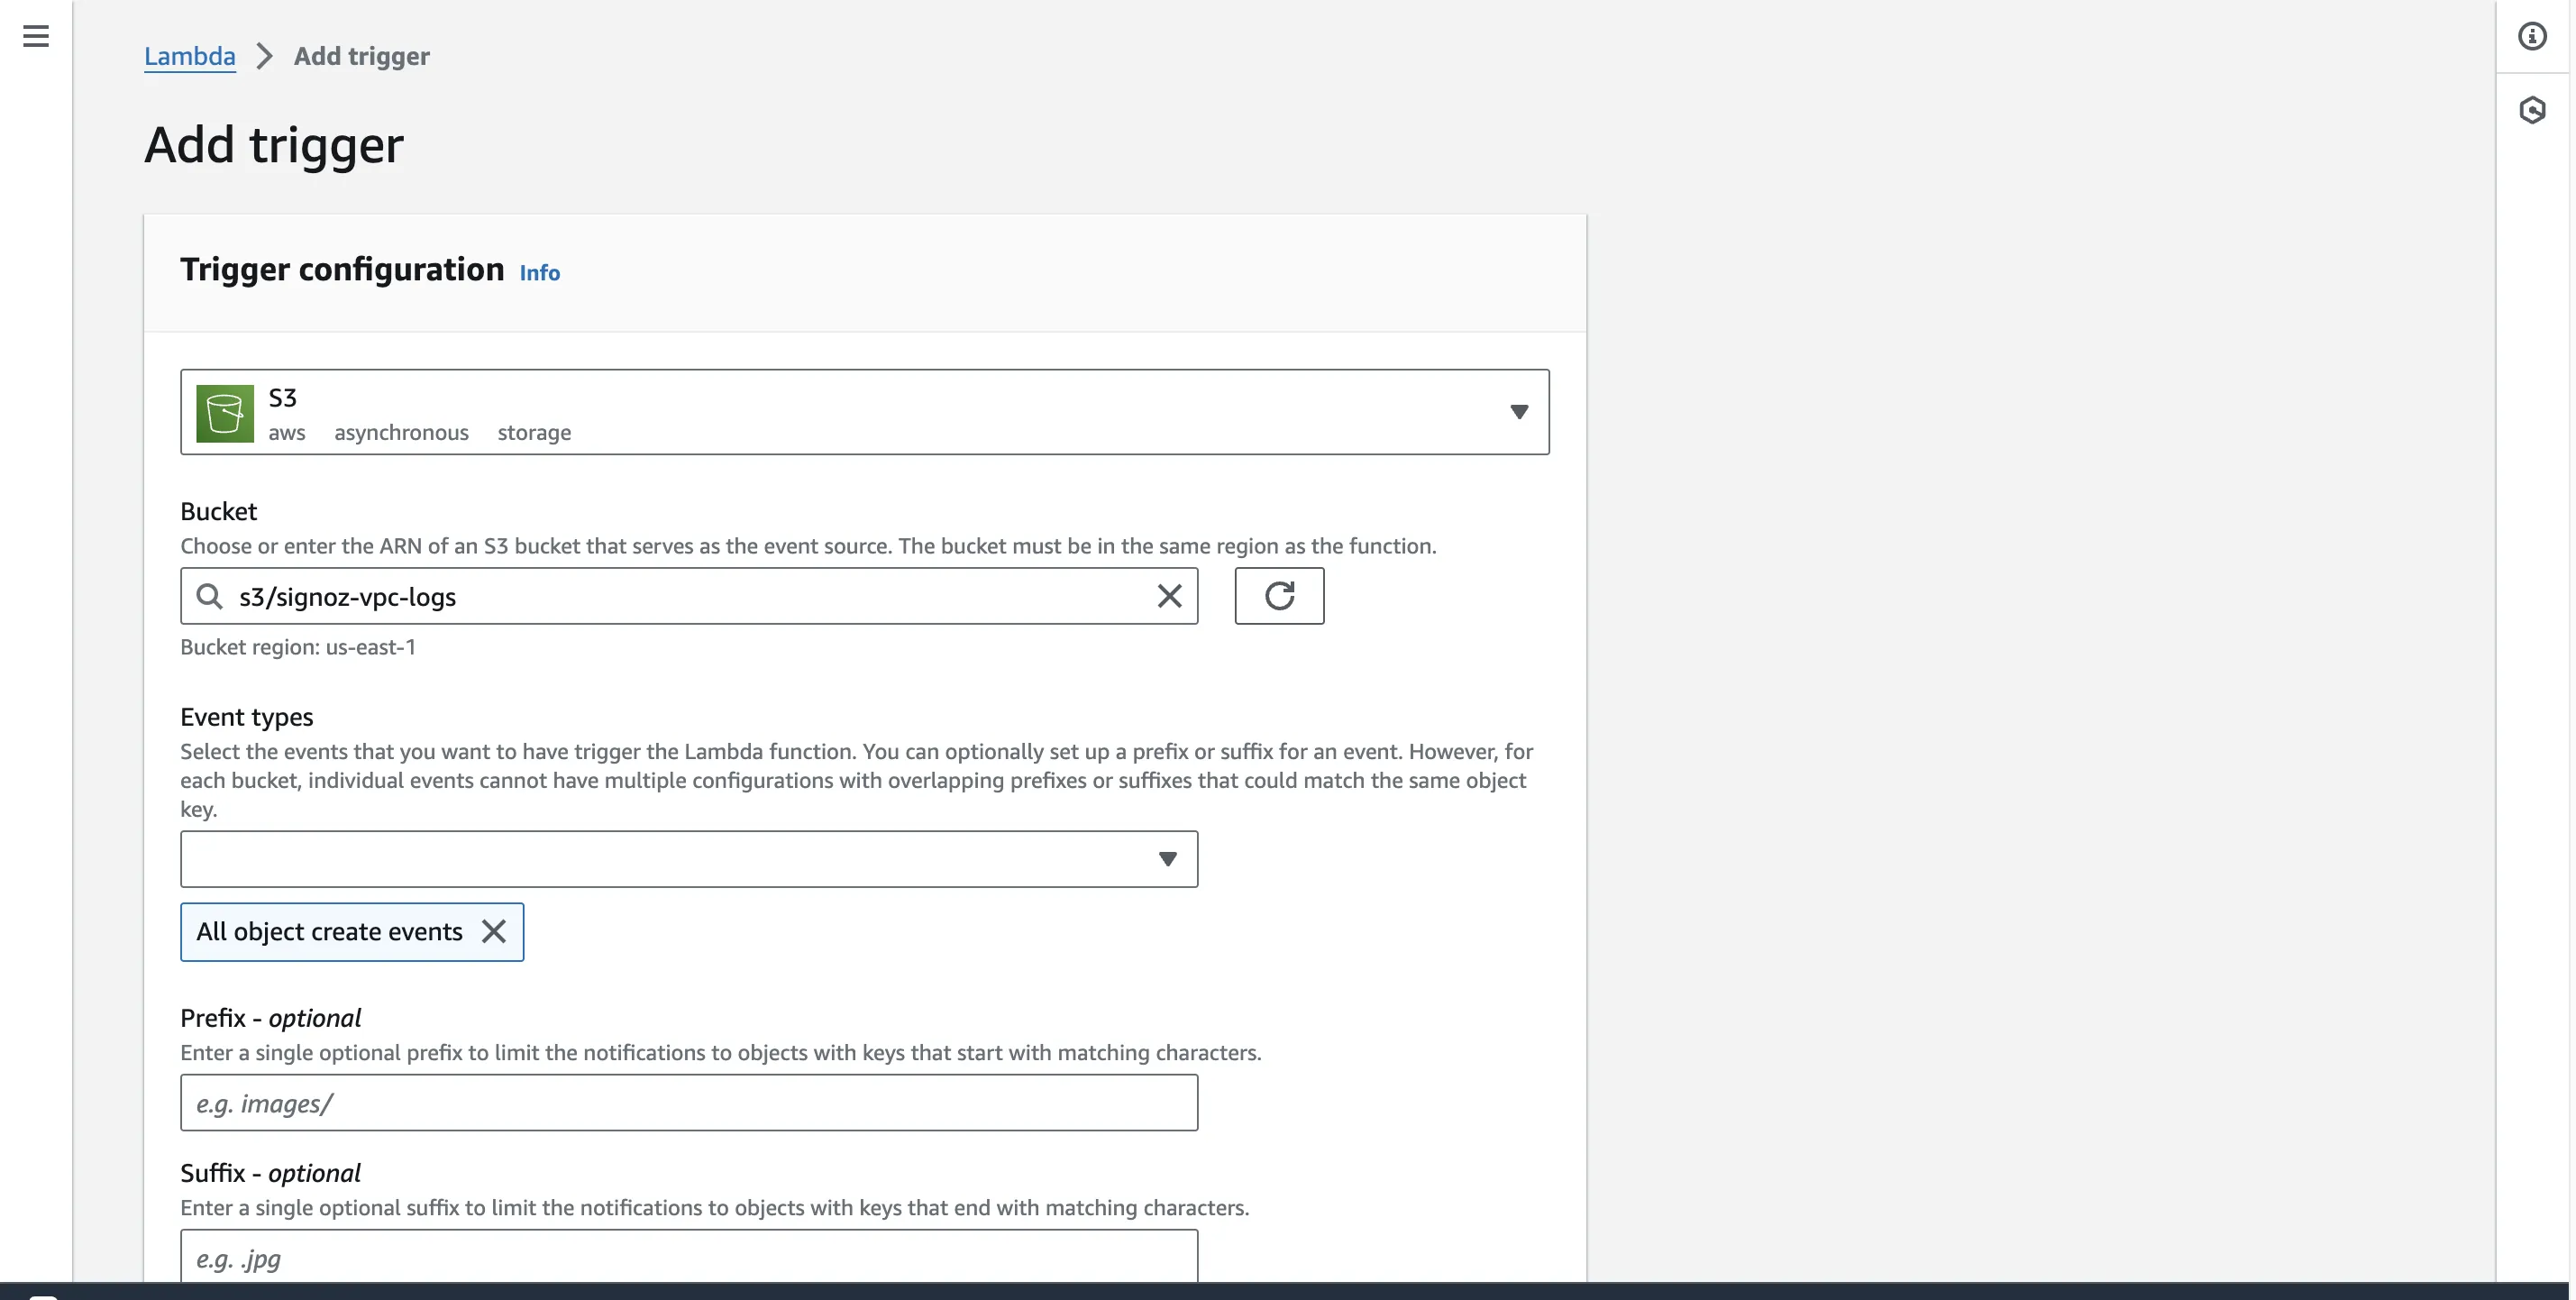The height and width of the screenshot is (1300, 2576).
Task: Click the breadcrumb chevron separator after Lambda
Action: pyautogui.click(x=264, y=56)
